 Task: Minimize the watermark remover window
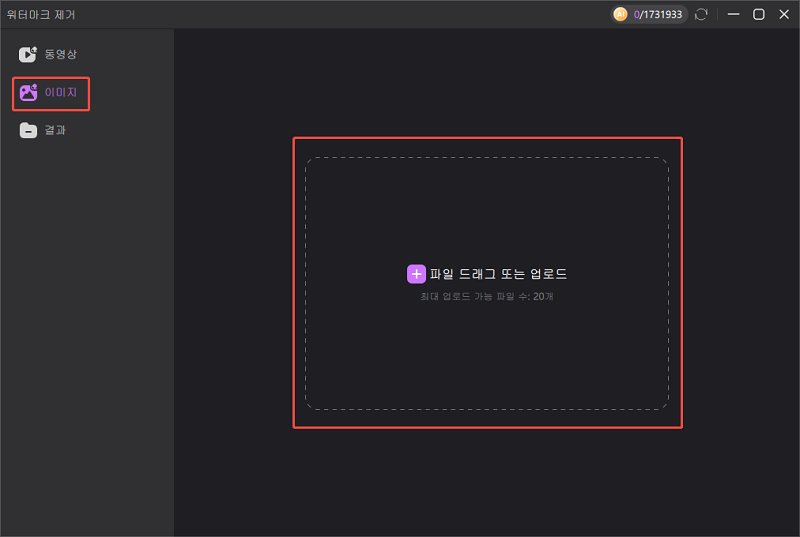pos(734,14)
